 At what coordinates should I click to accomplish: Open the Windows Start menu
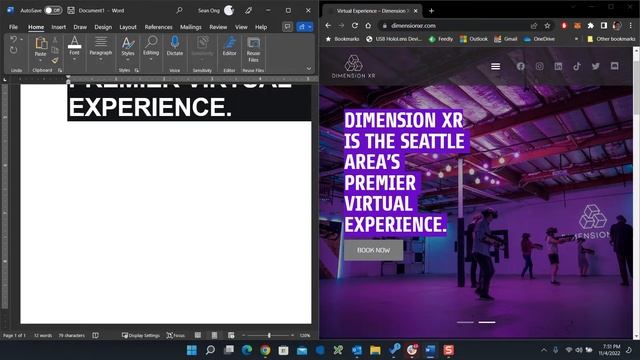(191, 350)
